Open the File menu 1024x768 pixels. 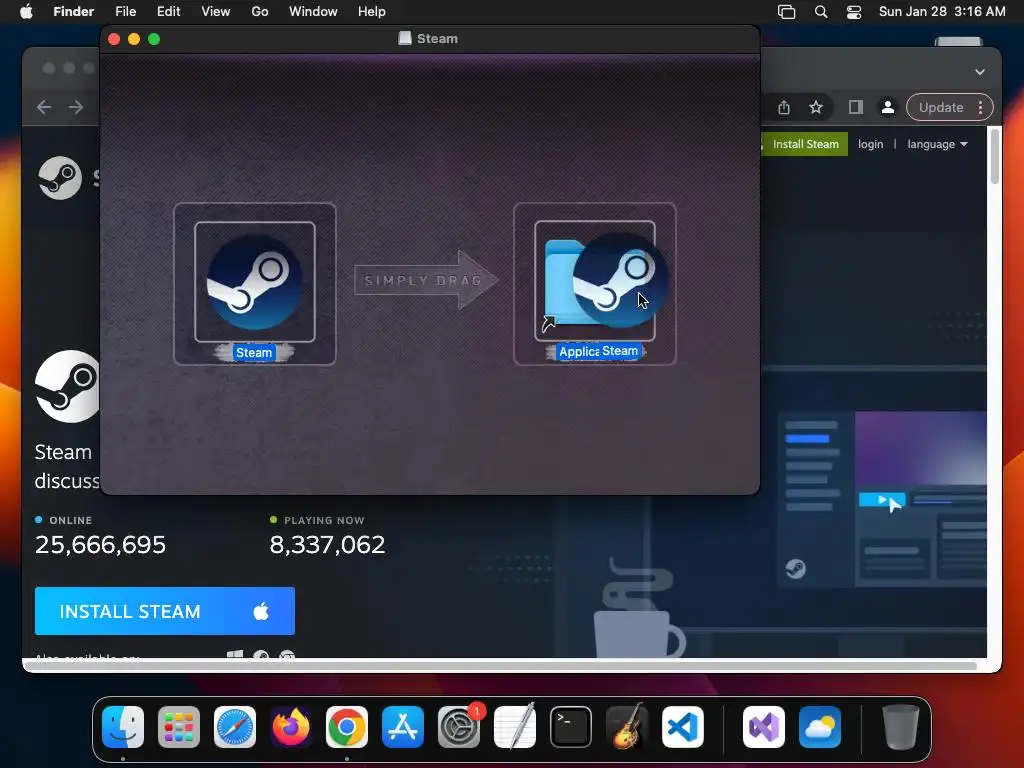tap(125, 12)
